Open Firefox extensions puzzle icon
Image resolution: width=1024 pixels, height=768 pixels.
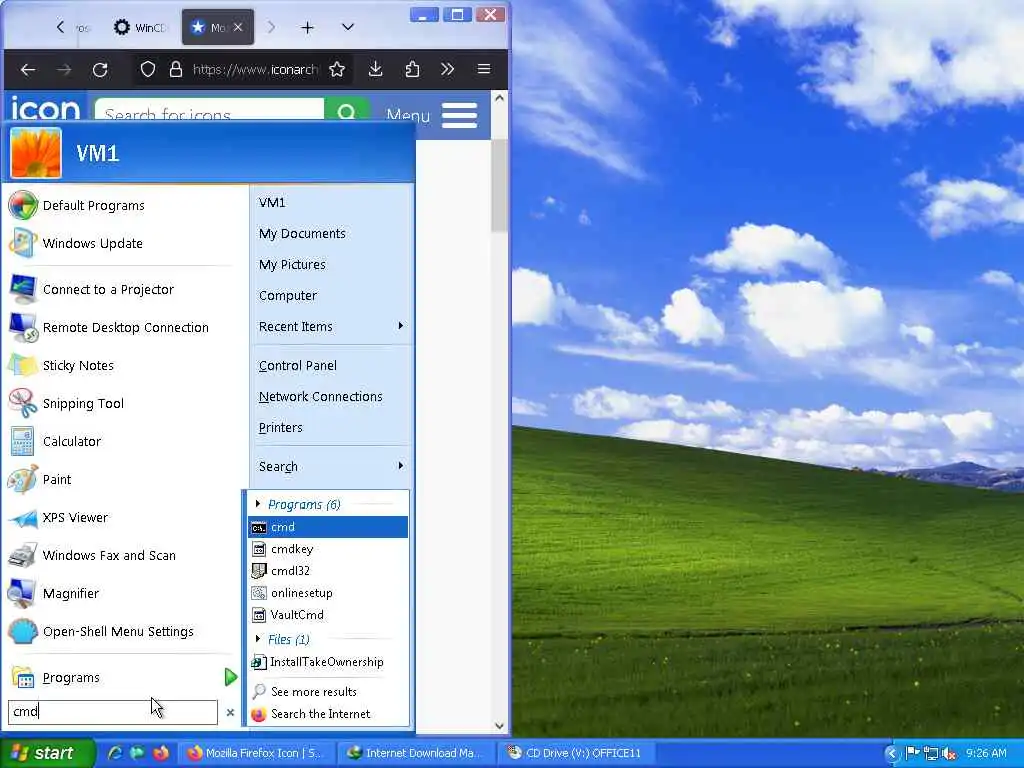click(412, 69)
